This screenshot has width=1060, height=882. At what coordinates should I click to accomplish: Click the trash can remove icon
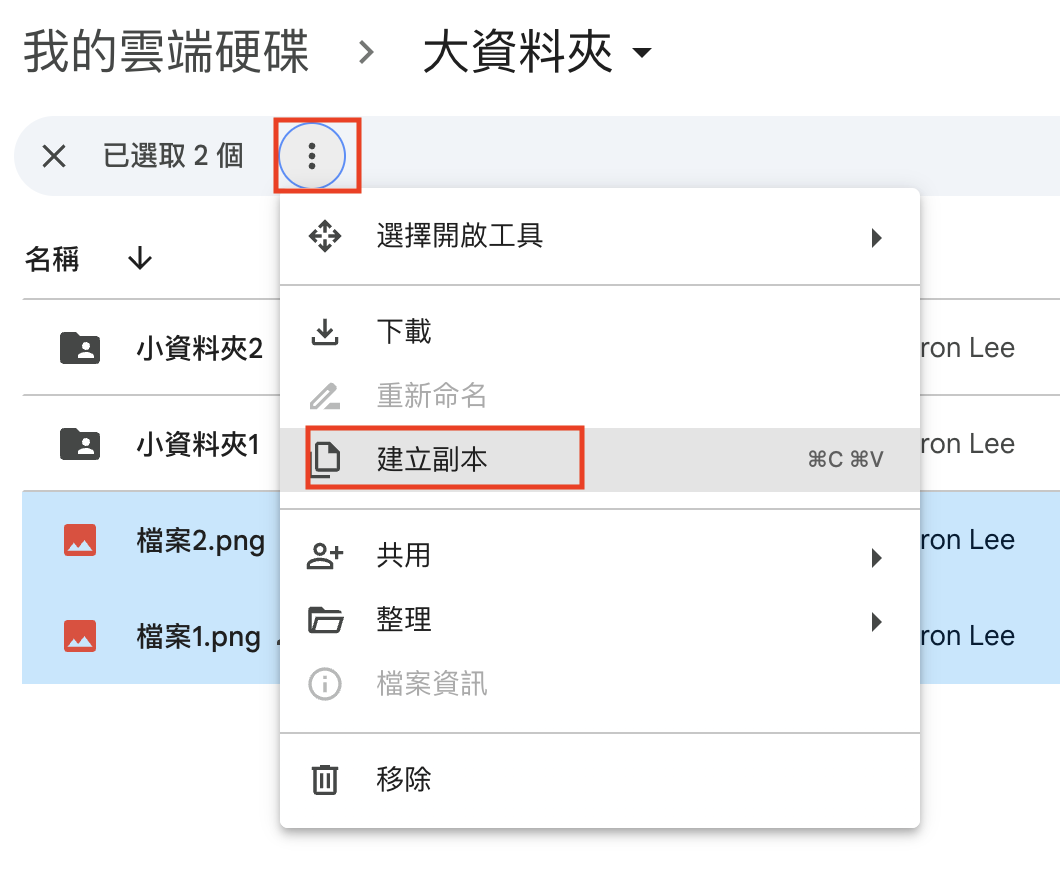tap(325, 779)
